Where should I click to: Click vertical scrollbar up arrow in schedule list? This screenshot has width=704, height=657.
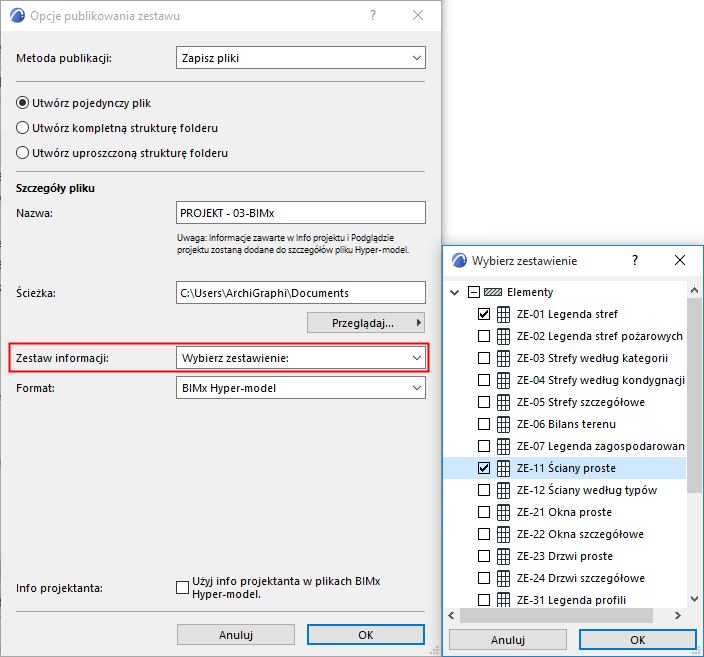pyautogui.click(x=694, y=291)
